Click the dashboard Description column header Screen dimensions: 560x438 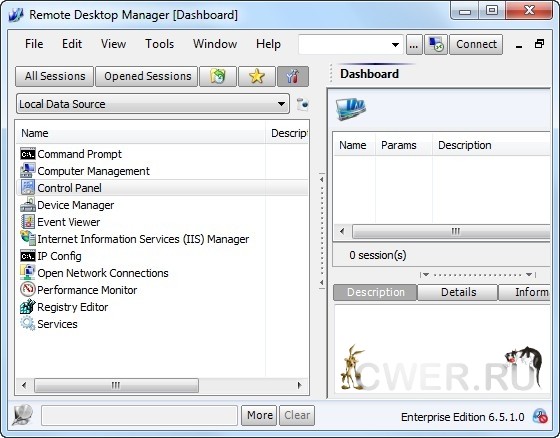click(x=491, y=145)
